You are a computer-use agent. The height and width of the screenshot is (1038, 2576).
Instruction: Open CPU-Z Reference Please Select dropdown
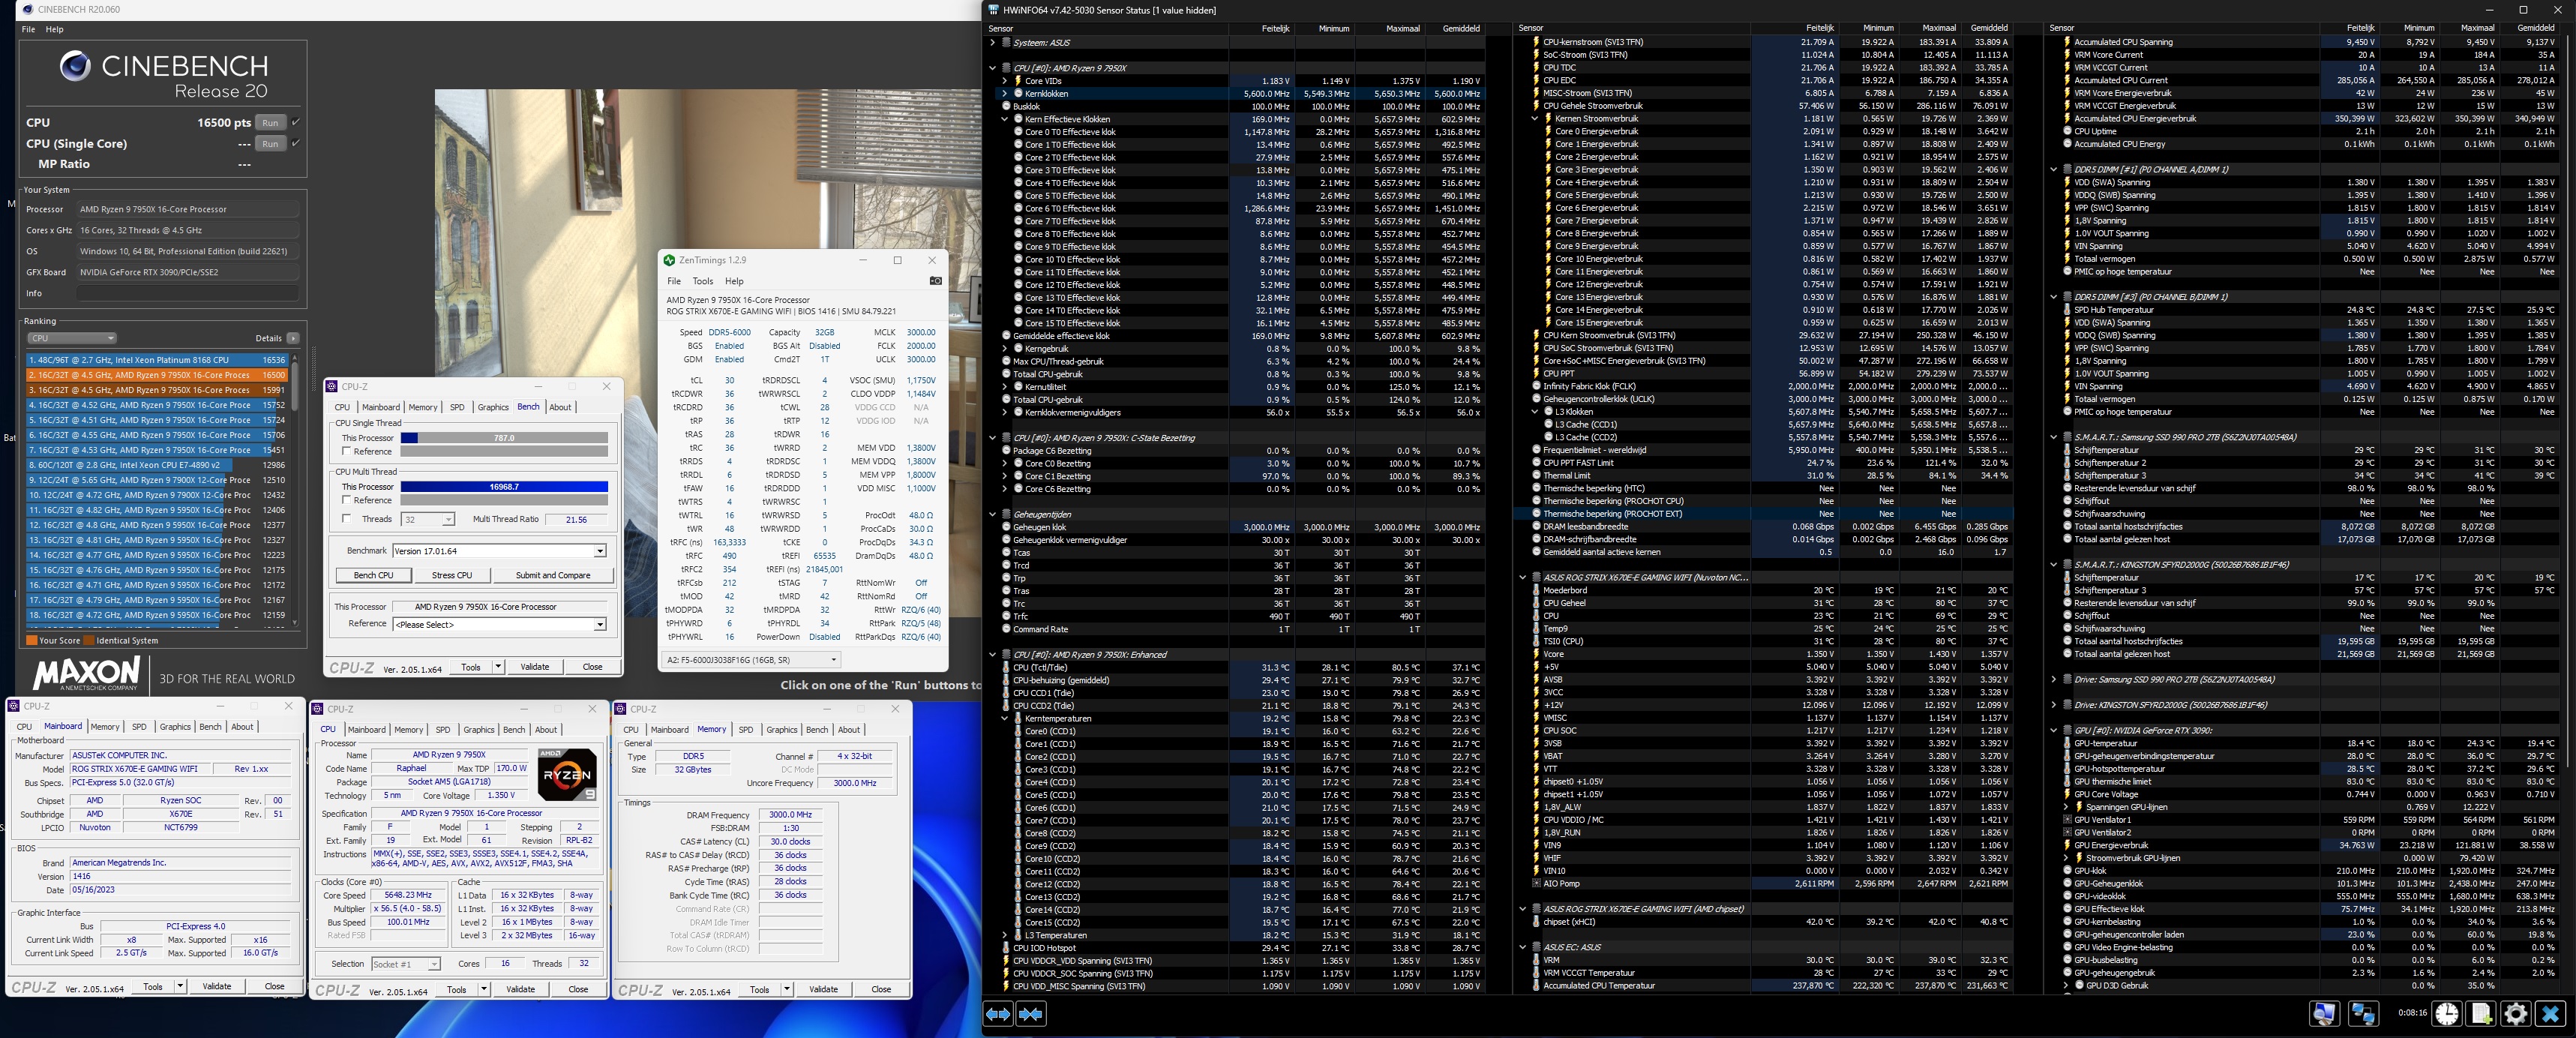coord(499,625)
